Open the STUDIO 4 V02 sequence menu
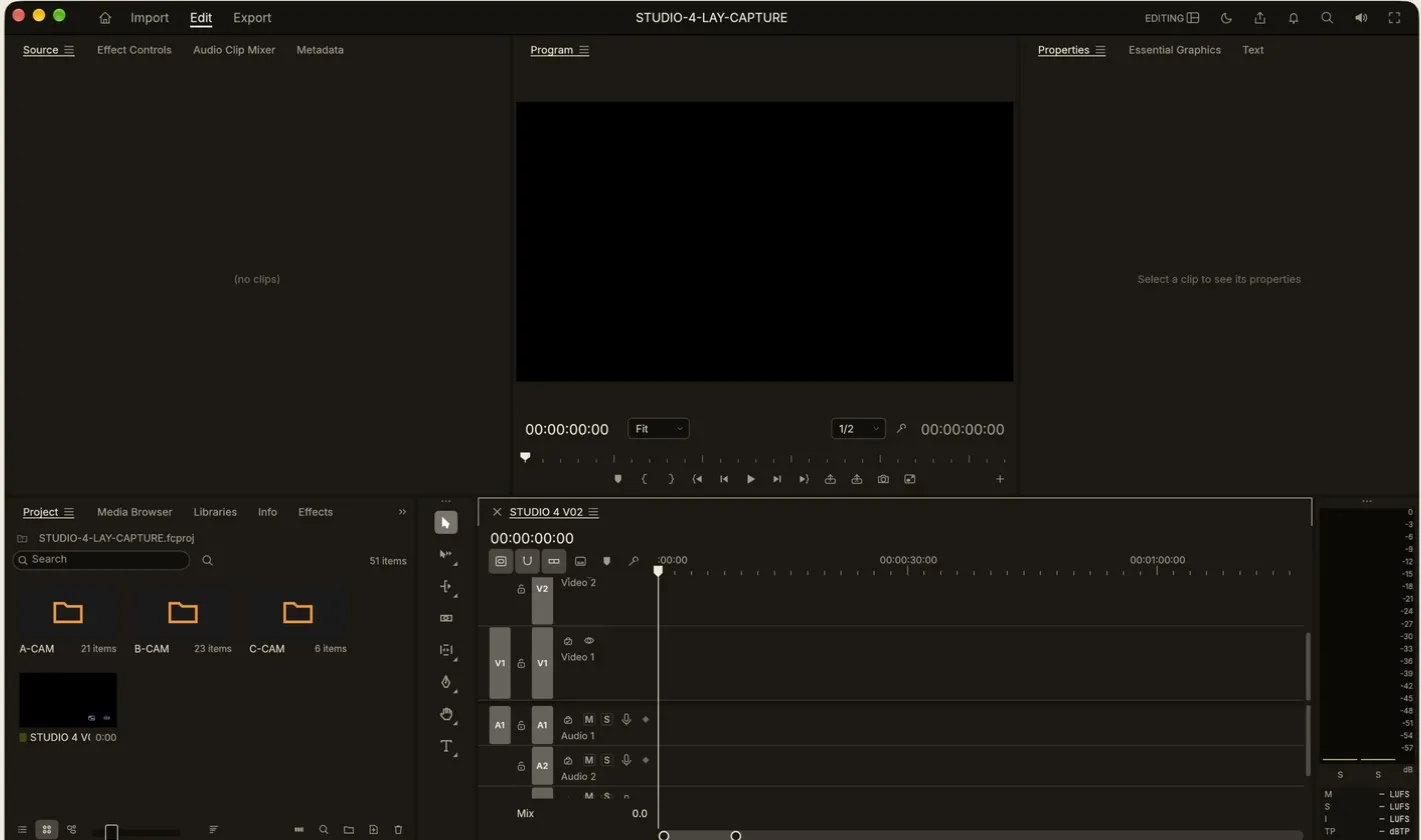Image resolution: width=1421 pixels, height=840 pixels. (x=593, y=512)
